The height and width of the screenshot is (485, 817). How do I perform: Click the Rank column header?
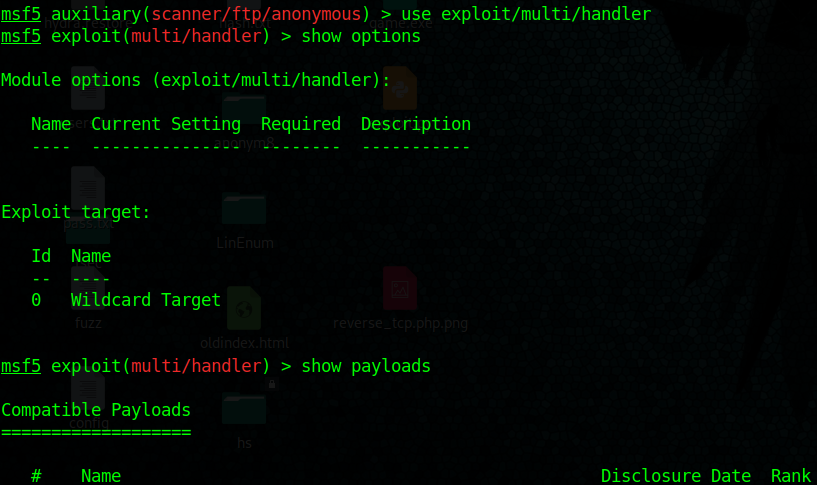tap(790, 476)
